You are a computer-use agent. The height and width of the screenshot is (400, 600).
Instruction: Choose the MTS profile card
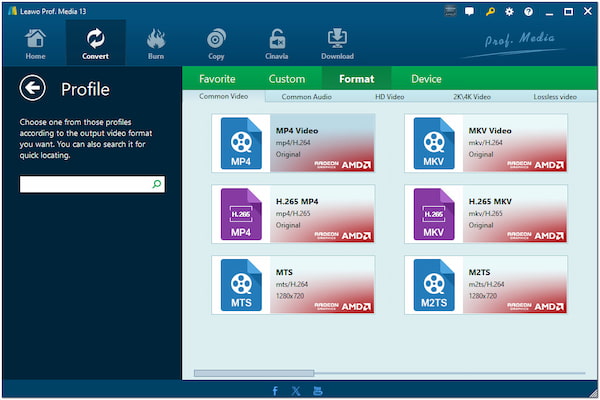pyautogui.click(x=293, y=285)
